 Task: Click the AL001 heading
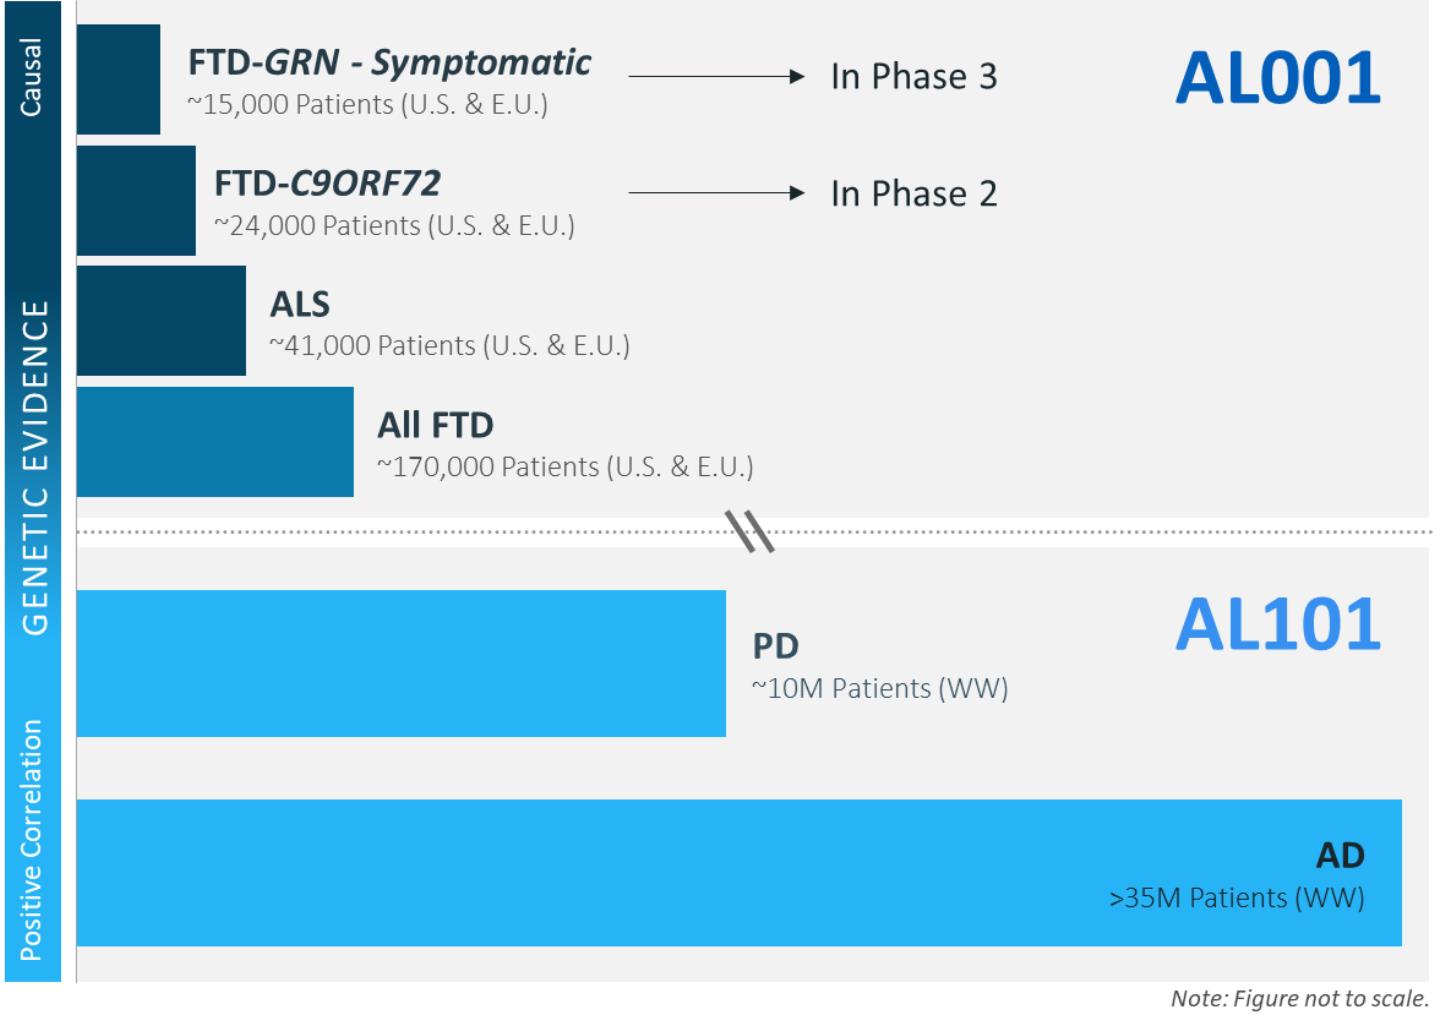(x=1277, y=78)
